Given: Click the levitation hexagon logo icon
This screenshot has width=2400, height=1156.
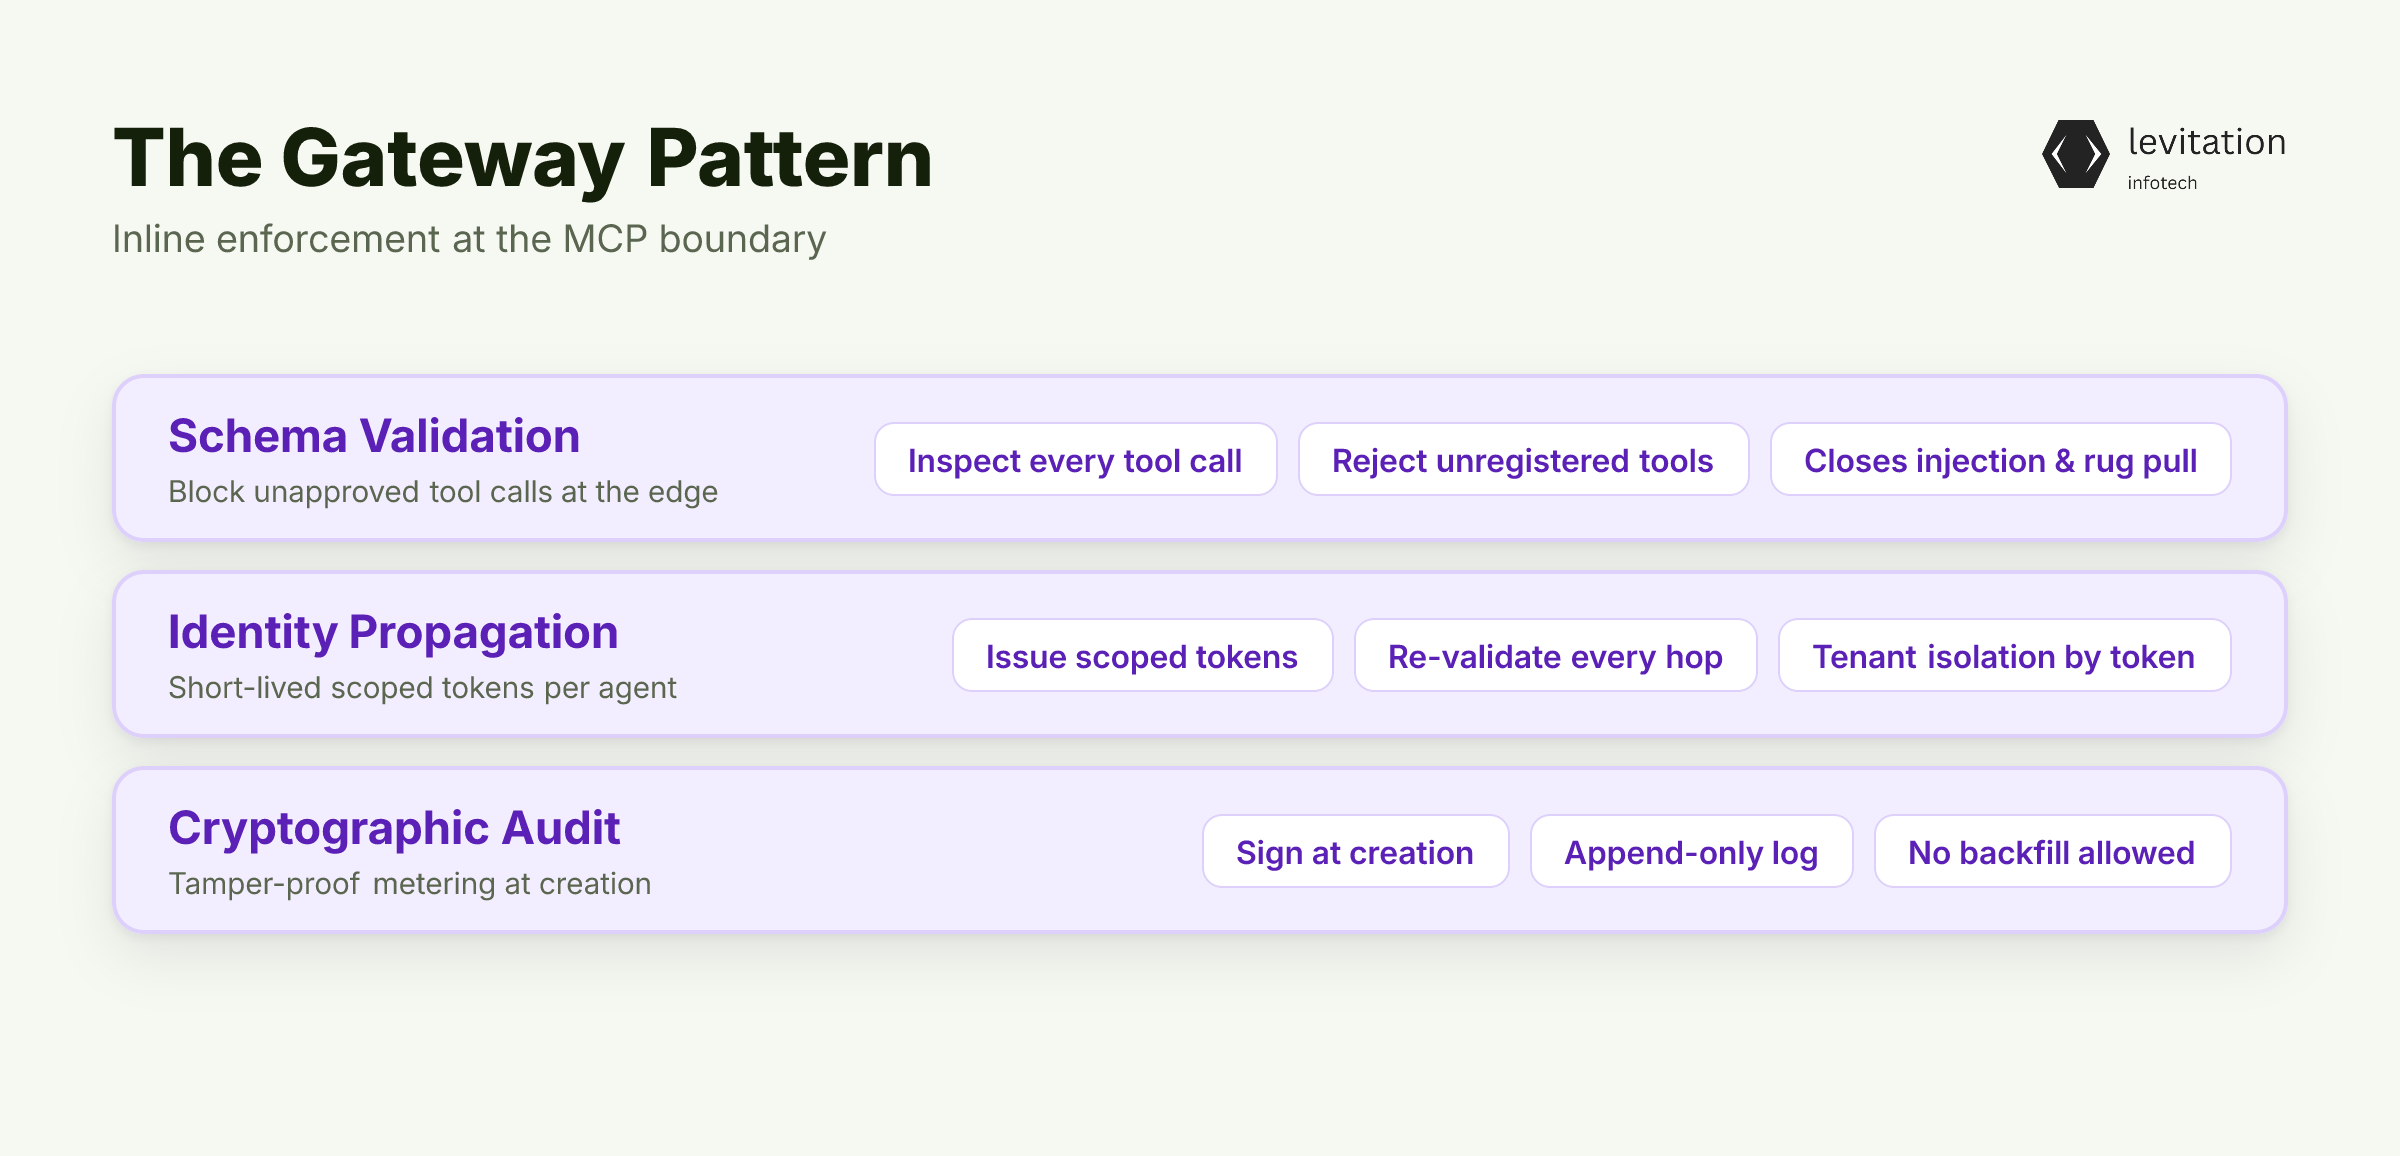Looking at the screenshot, I should point(2076,154).
